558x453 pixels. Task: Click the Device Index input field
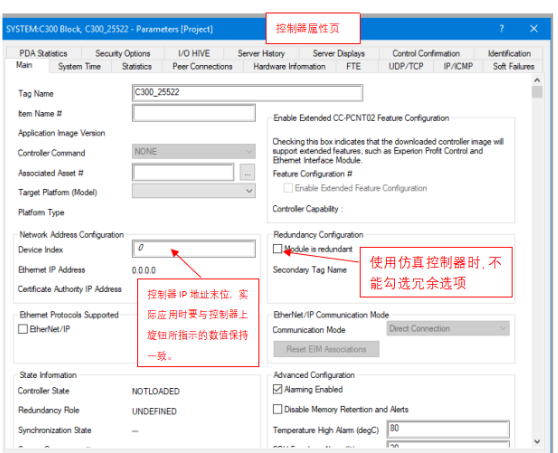tap(194, 248)
